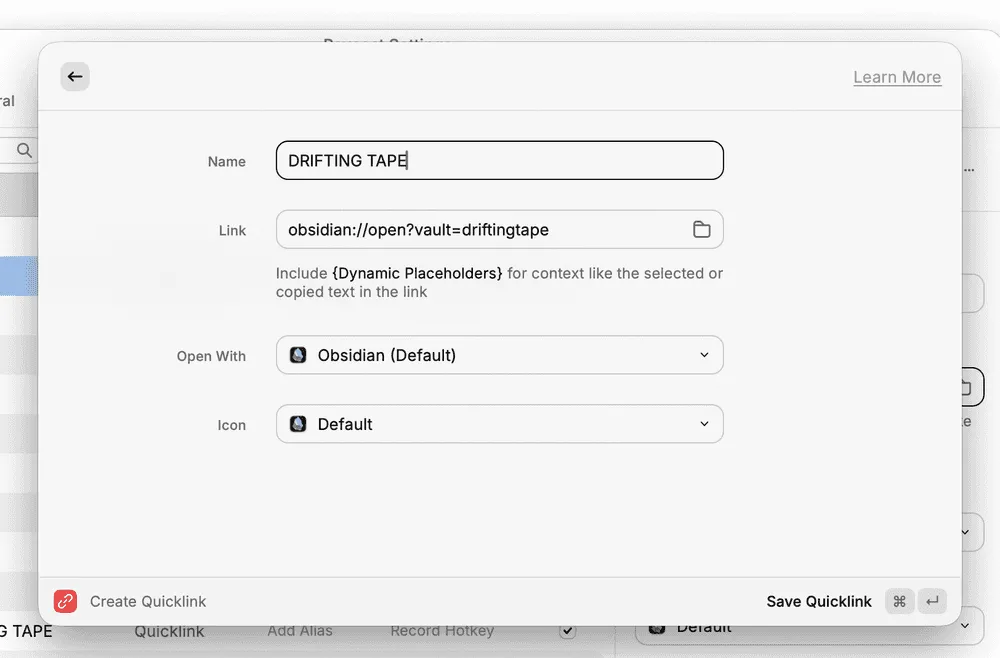Open the three-dots menu in the background window
1000x658 pixels.
(x=969, y=170)
